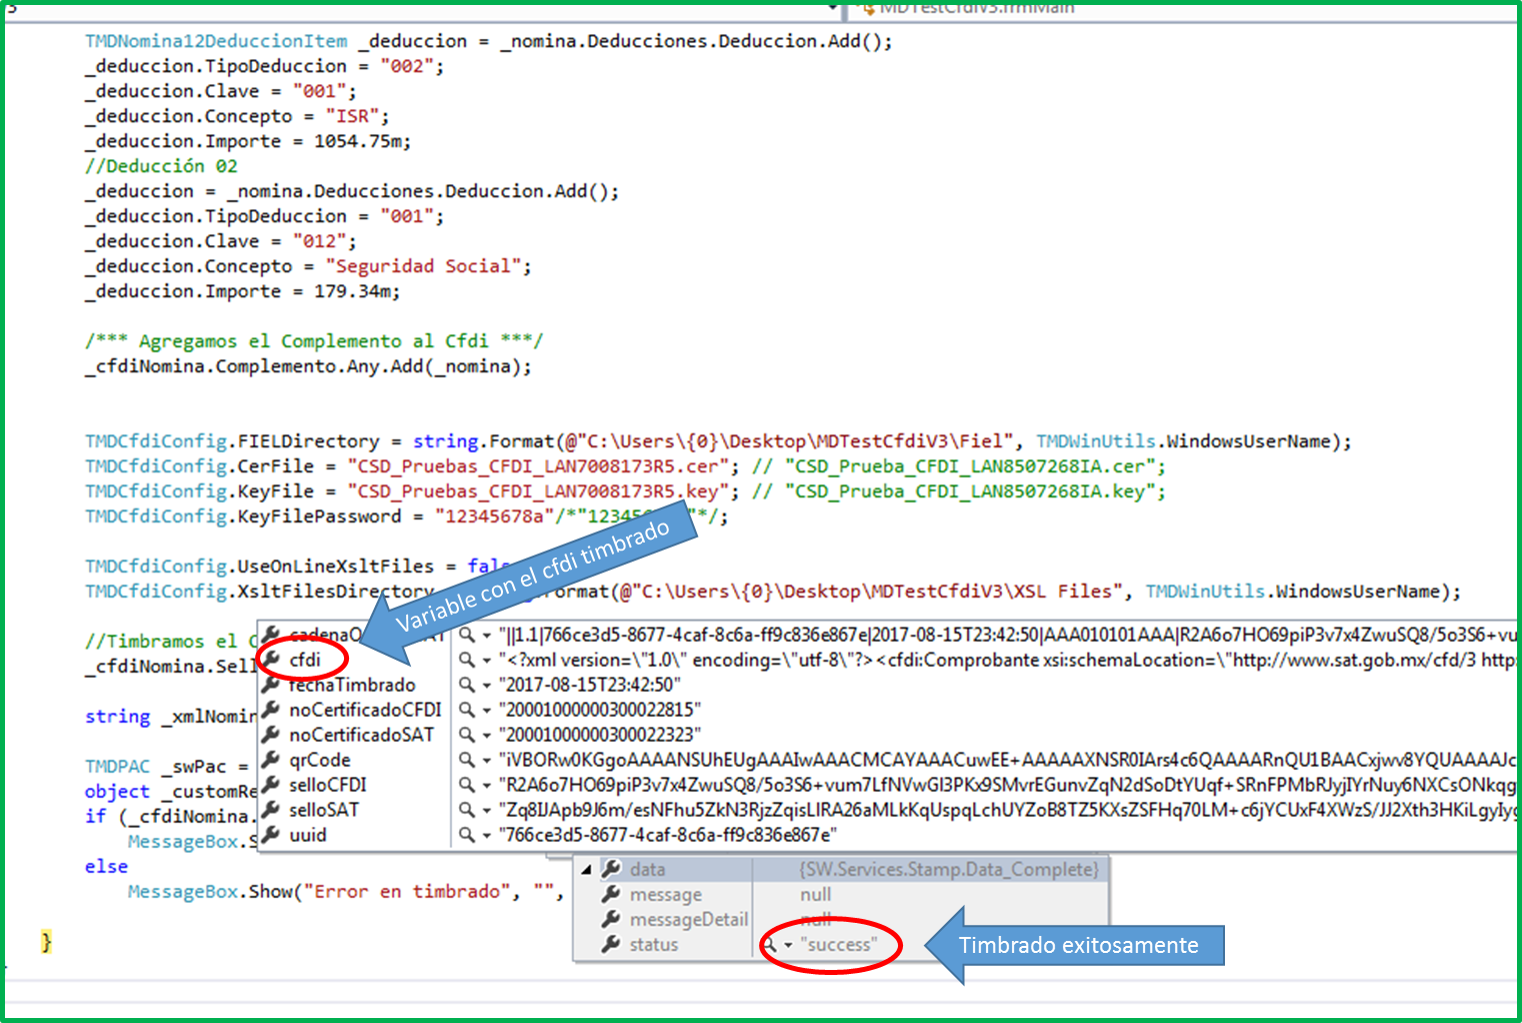Viewport: 1522px width, 1023px height.
Task: Open visualizer dropdown arrow for qrCode row
Action: click(x=487, y=761)
